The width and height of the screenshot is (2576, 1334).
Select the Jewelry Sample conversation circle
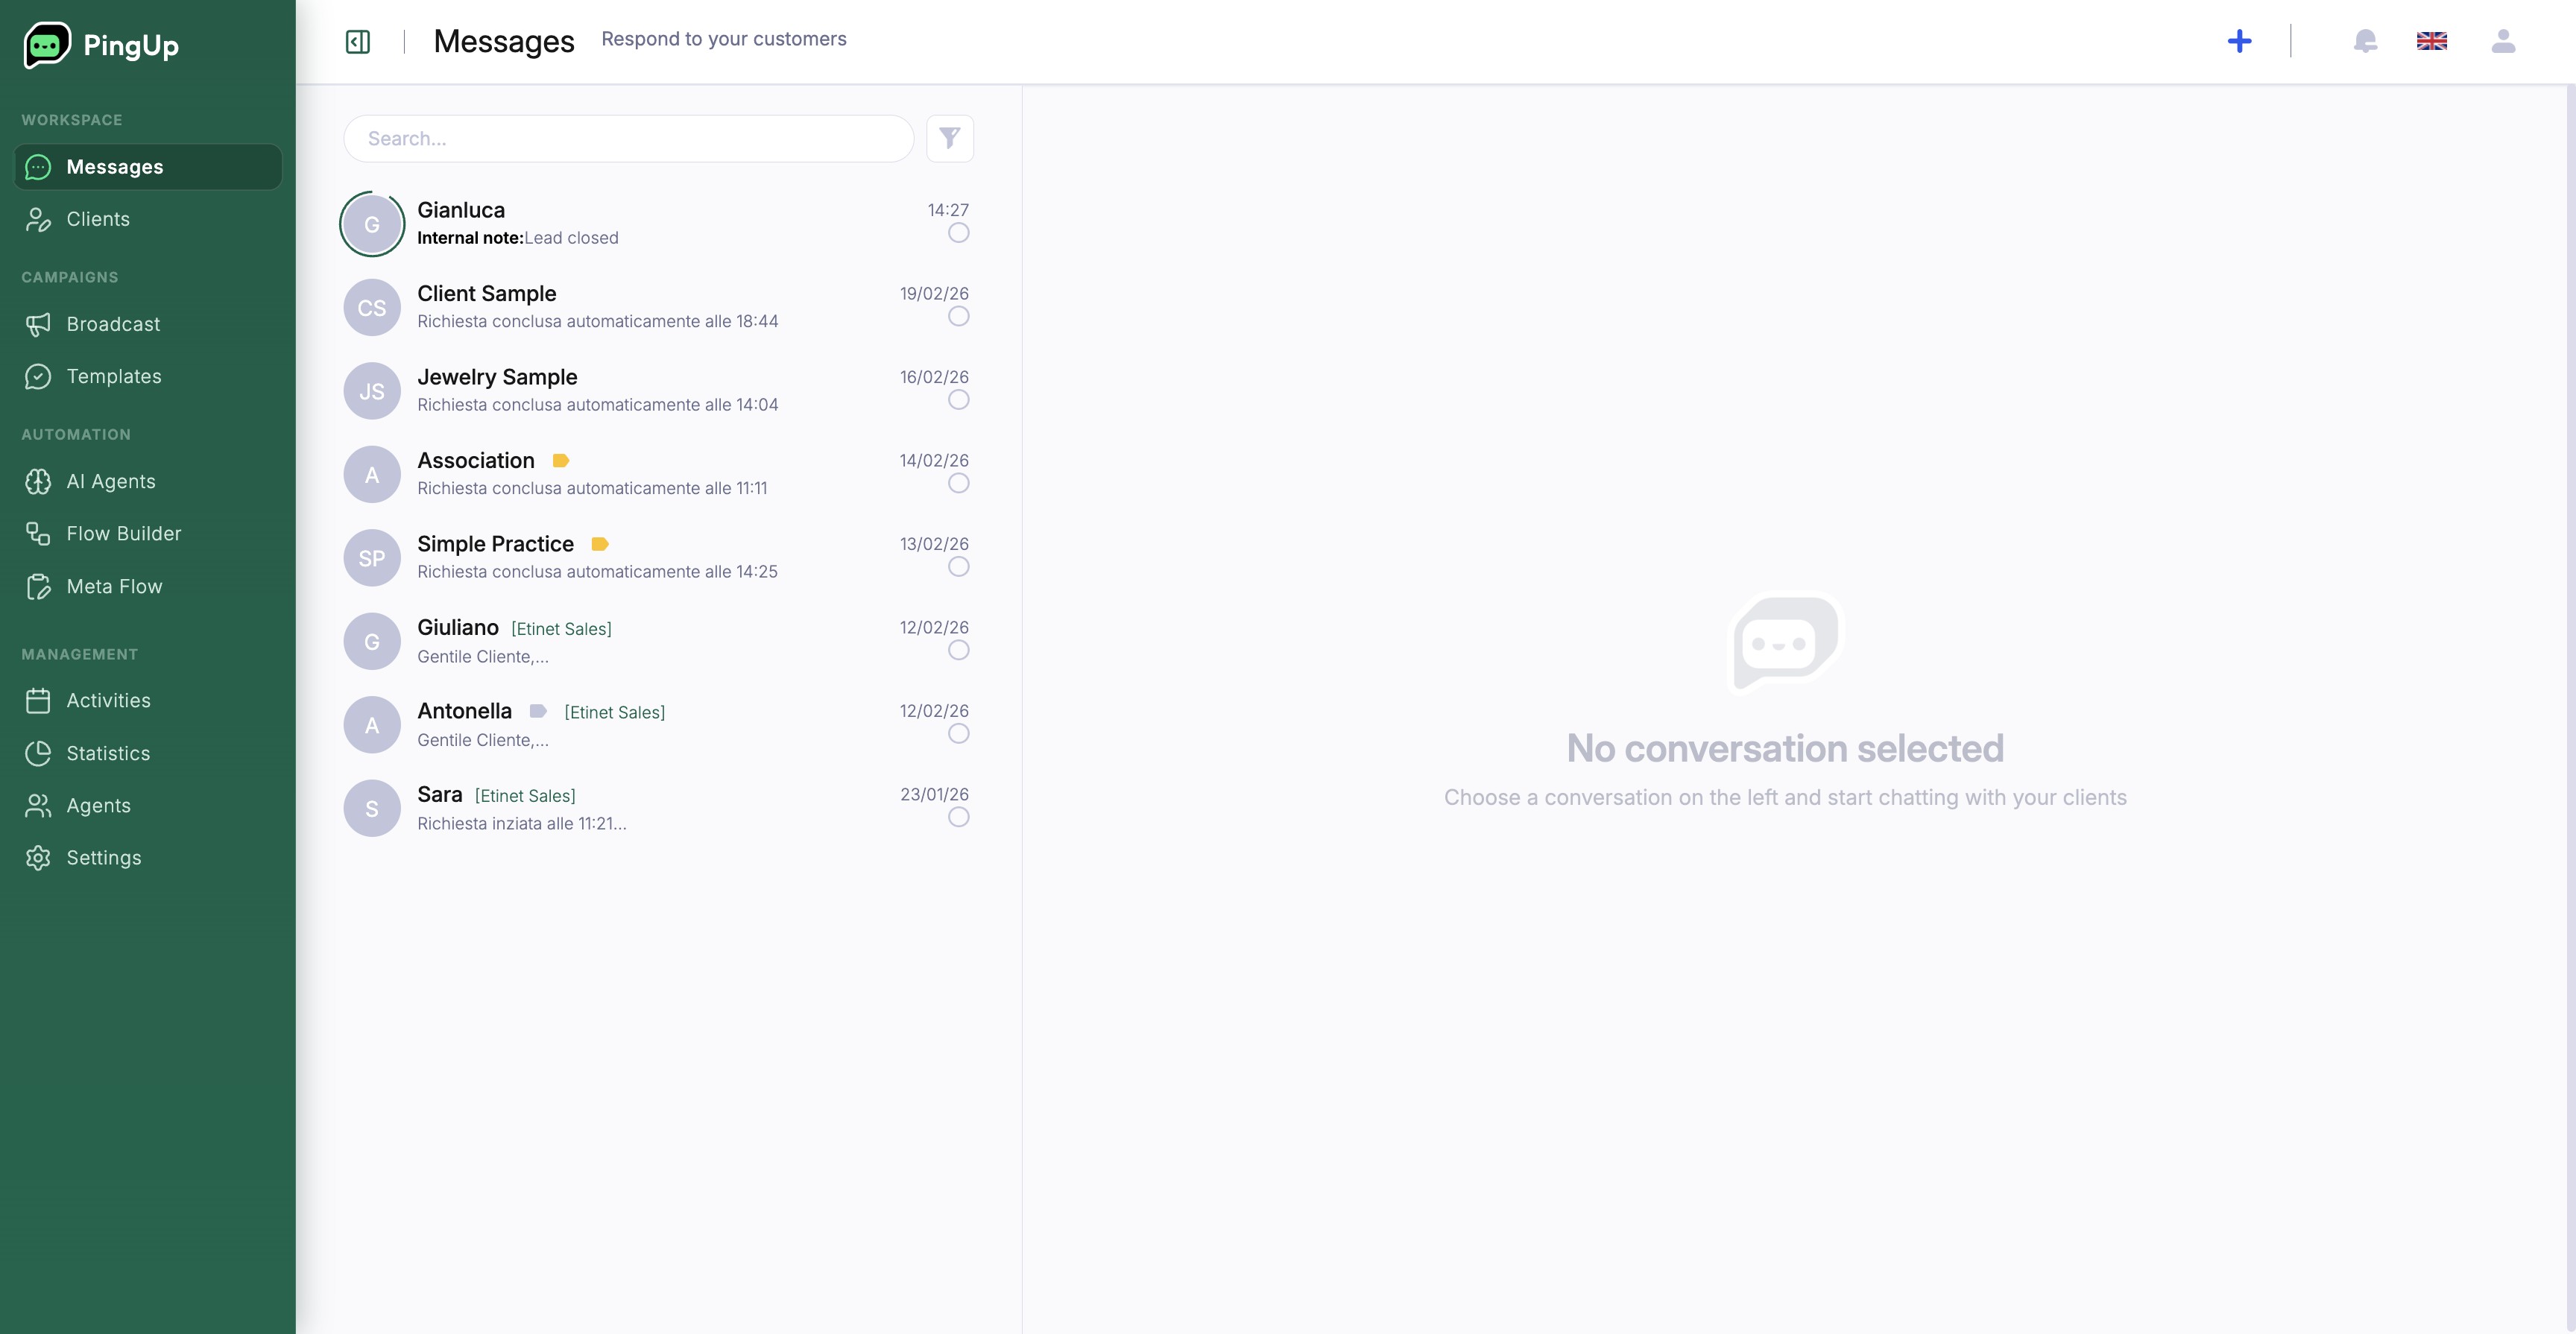(958, 400)
